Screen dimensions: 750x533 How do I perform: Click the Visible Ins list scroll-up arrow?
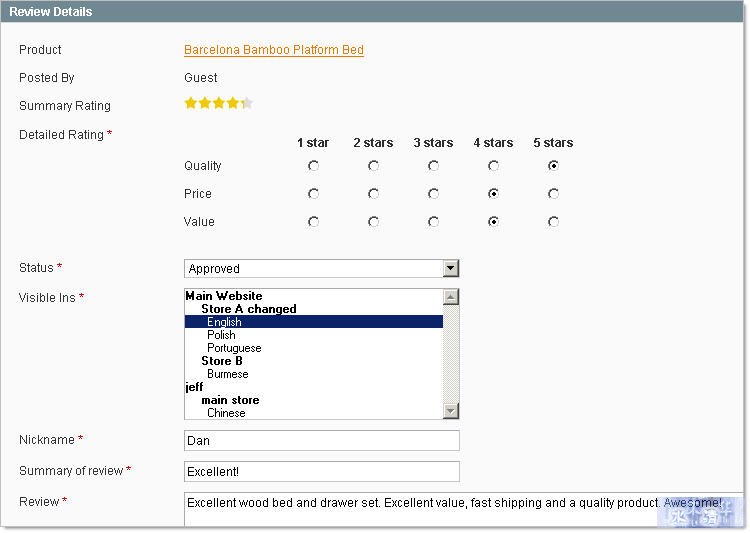click(451, 297)
